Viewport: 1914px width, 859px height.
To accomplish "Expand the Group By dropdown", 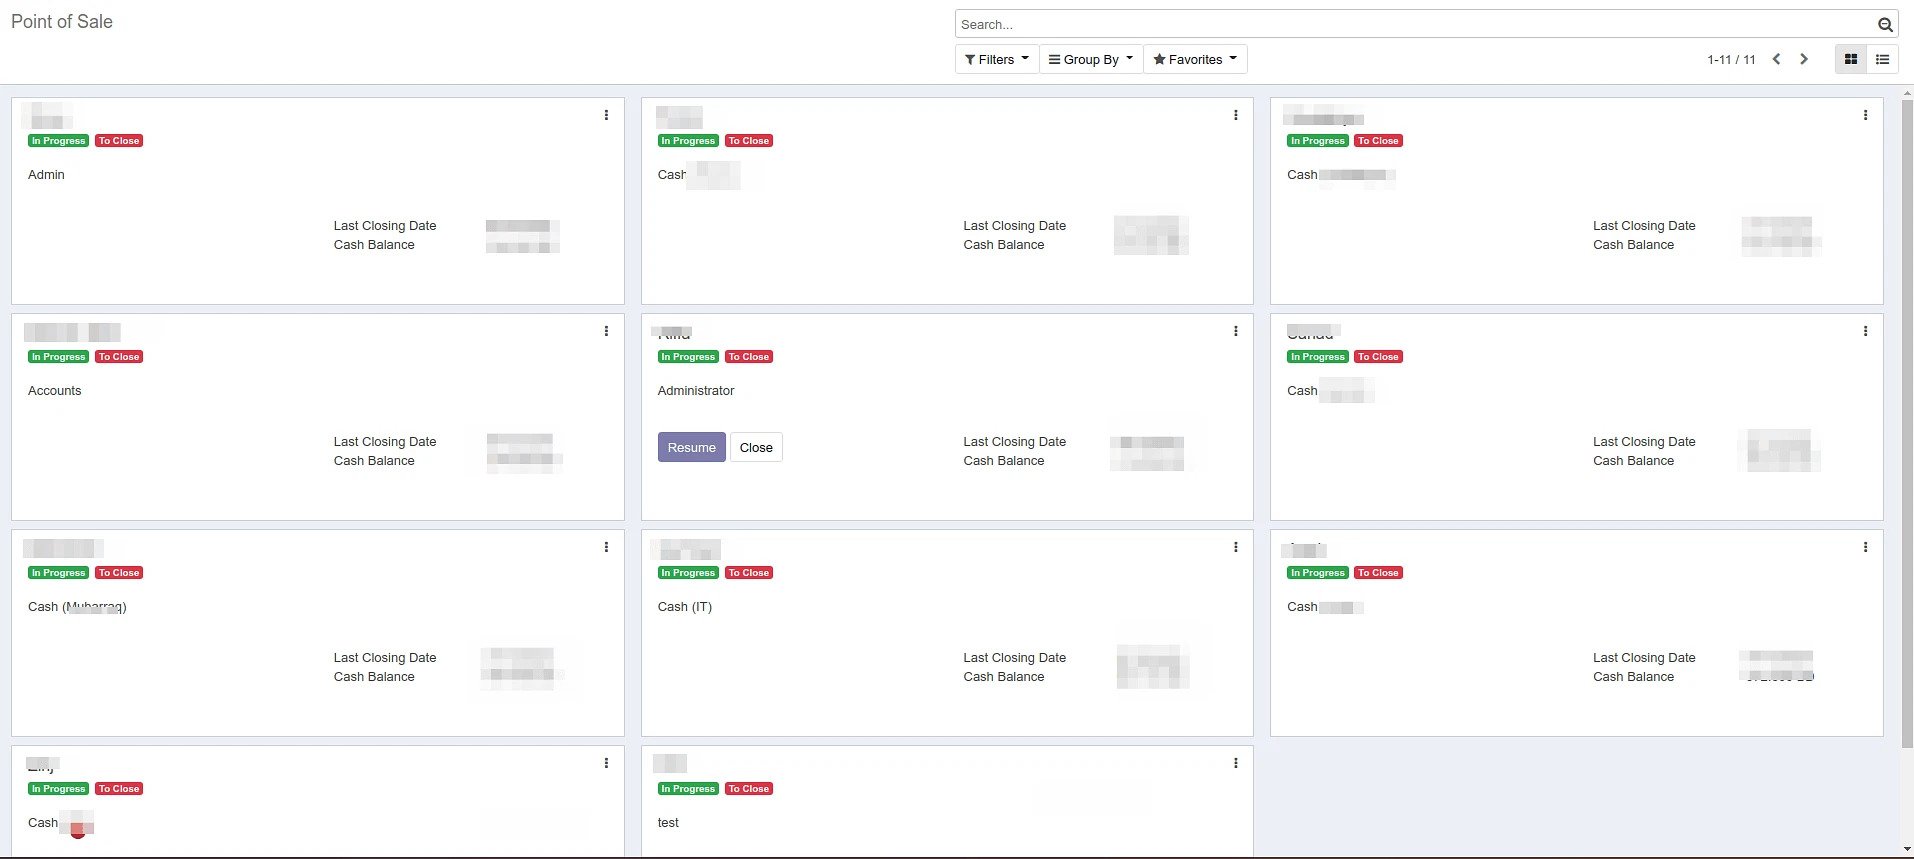I will point(1090,60).
